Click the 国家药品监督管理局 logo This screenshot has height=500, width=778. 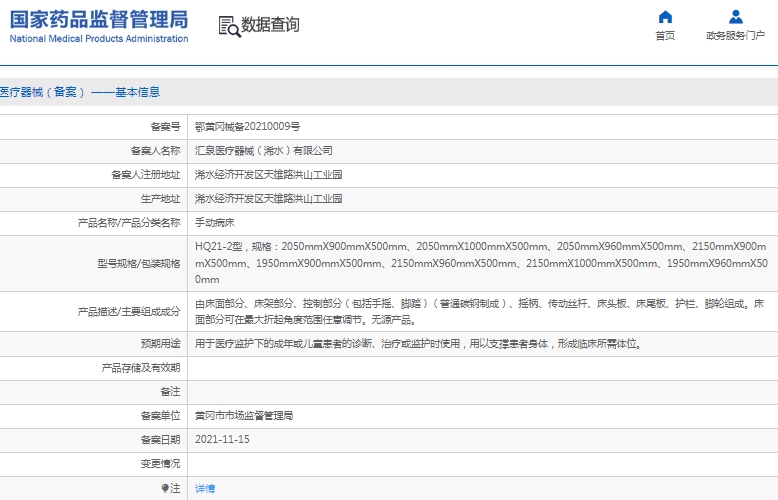(99, 20)
